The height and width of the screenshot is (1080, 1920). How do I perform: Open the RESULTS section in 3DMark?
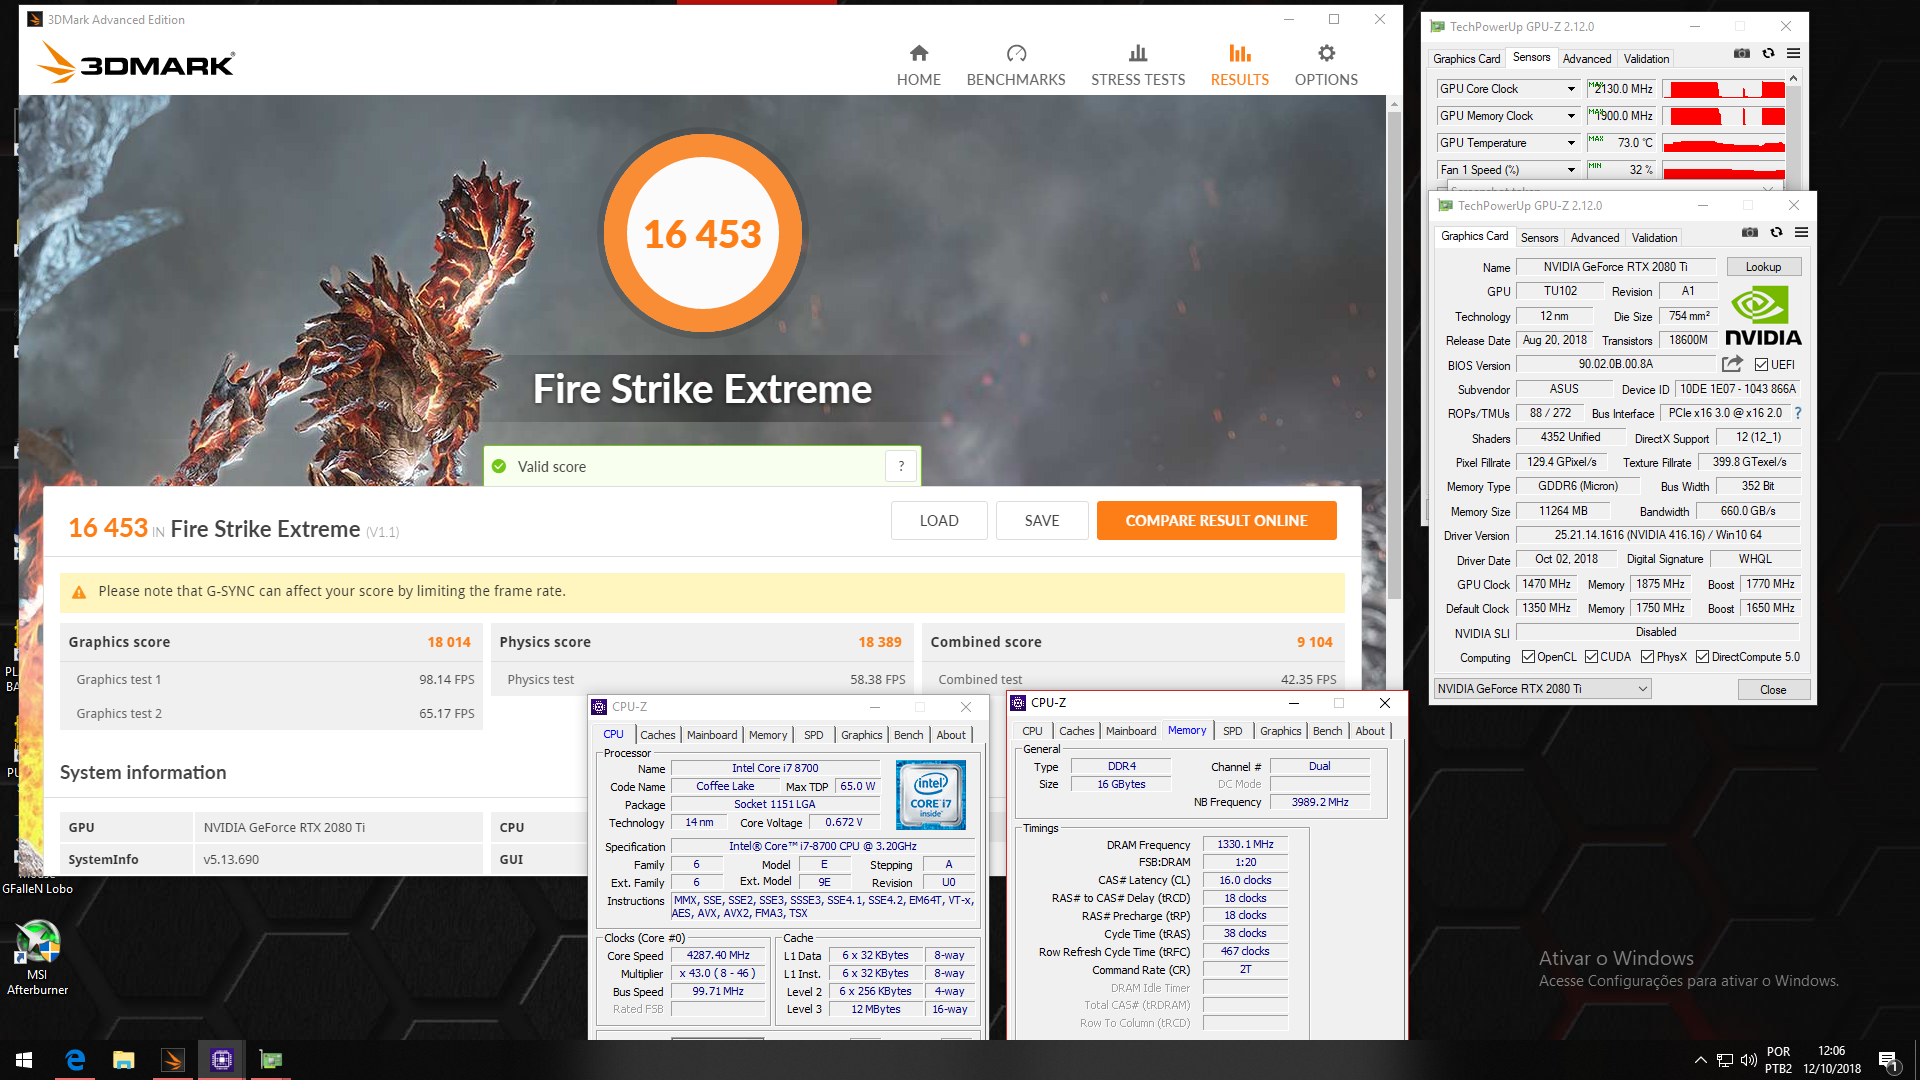1239,66
